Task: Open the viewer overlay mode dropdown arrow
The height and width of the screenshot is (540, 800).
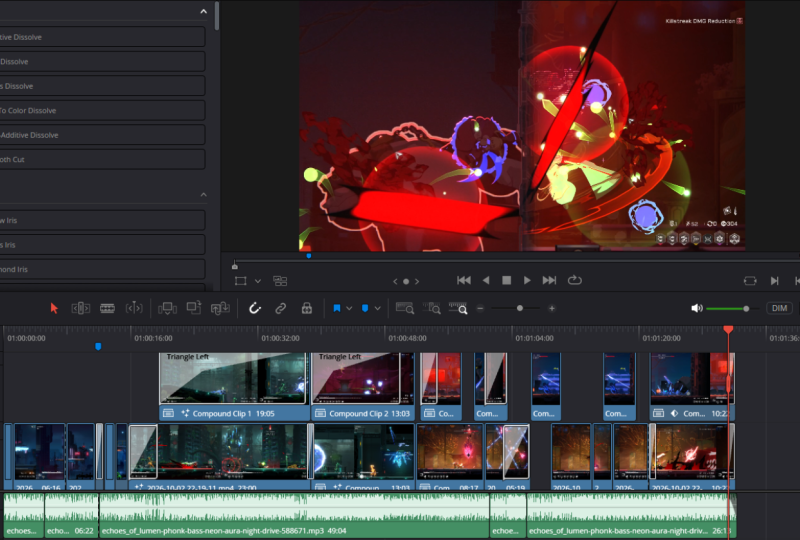Action: (x=258, y=281)
